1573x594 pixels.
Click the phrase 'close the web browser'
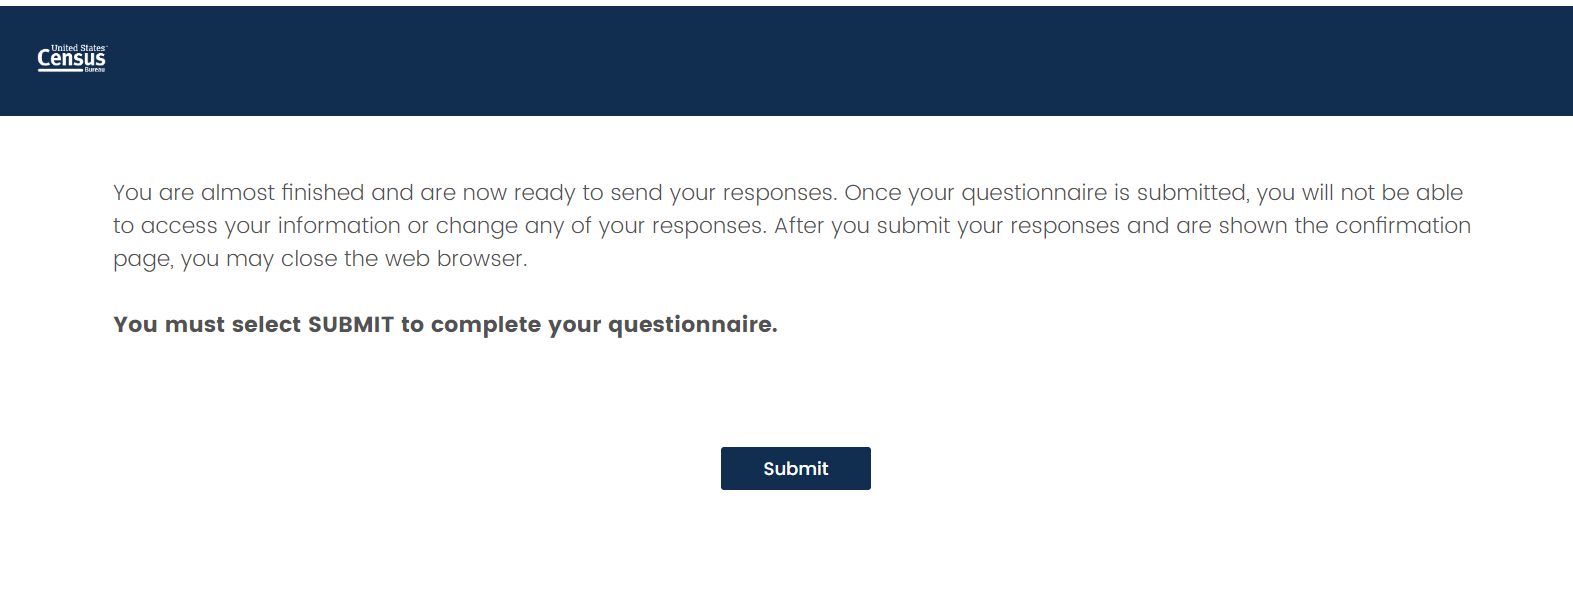click(403, 259)
